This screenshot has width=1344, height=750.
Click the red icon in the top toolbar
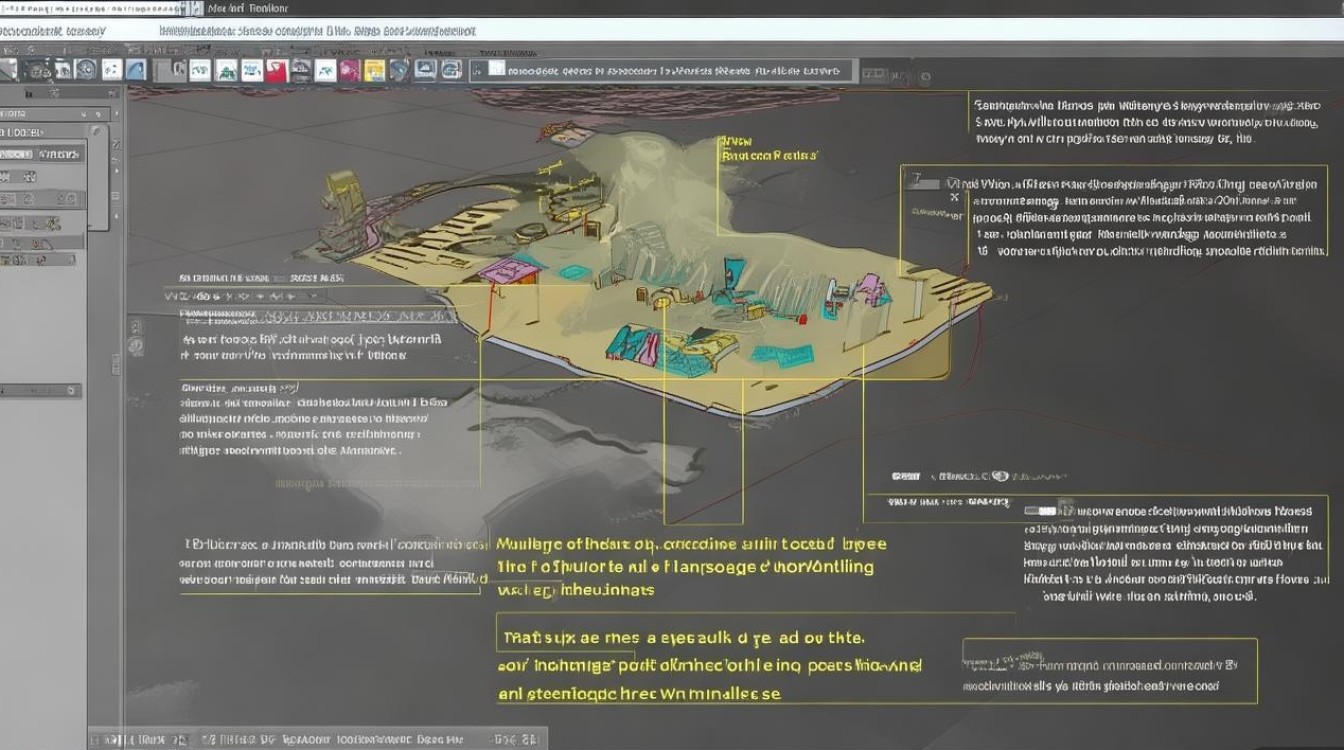pyautogui.click(x=276, y=70)
